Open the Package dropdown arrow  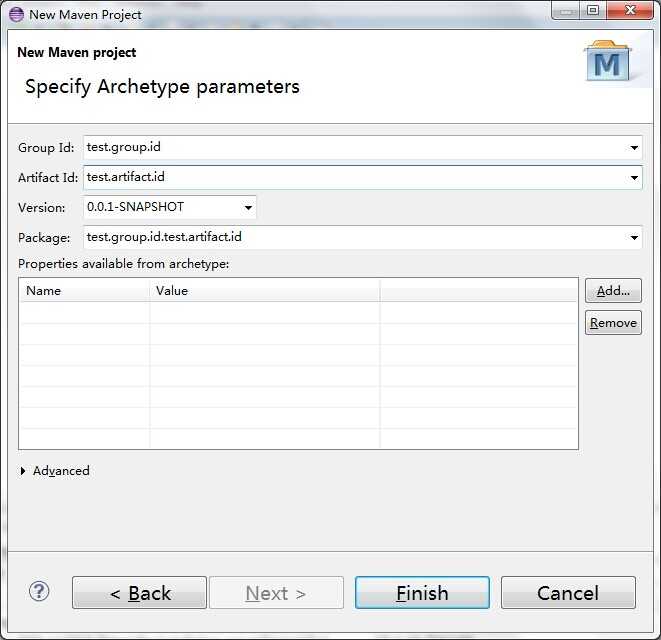point(634,238)
